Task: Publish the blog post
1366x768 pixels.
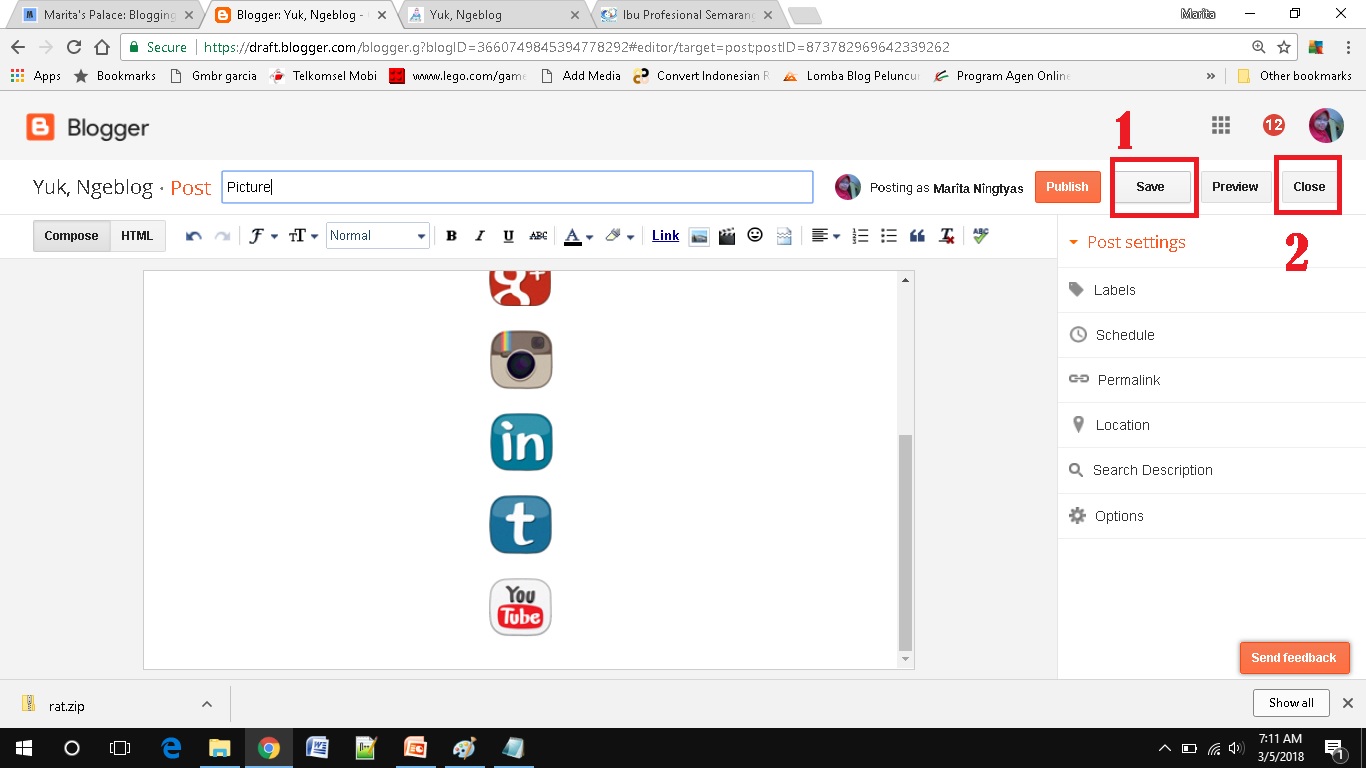Action: pos(1067,186)
